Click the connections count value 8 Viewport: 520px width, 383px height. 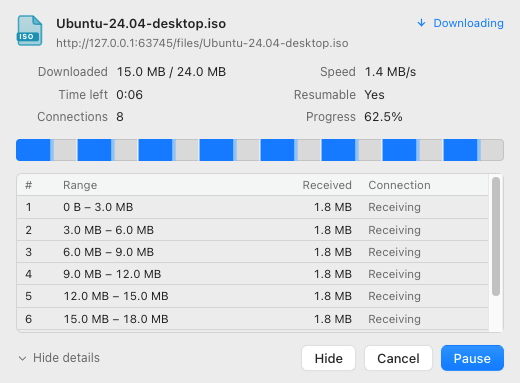[120, 117]
